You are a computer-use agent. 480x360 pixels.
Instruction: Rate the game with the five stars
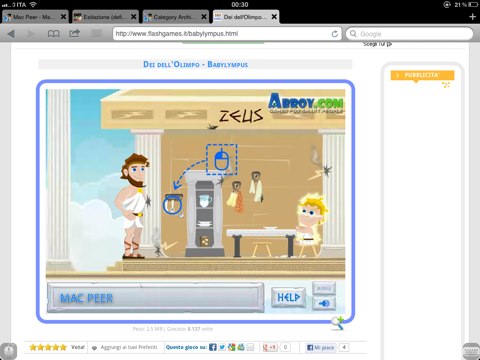[x=48, y=347]
